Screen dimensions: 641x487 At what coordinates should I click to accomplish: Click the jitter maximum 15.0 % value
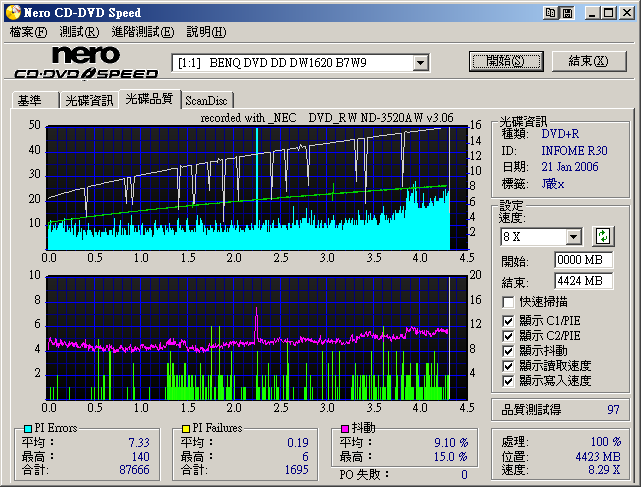(451, 456)
